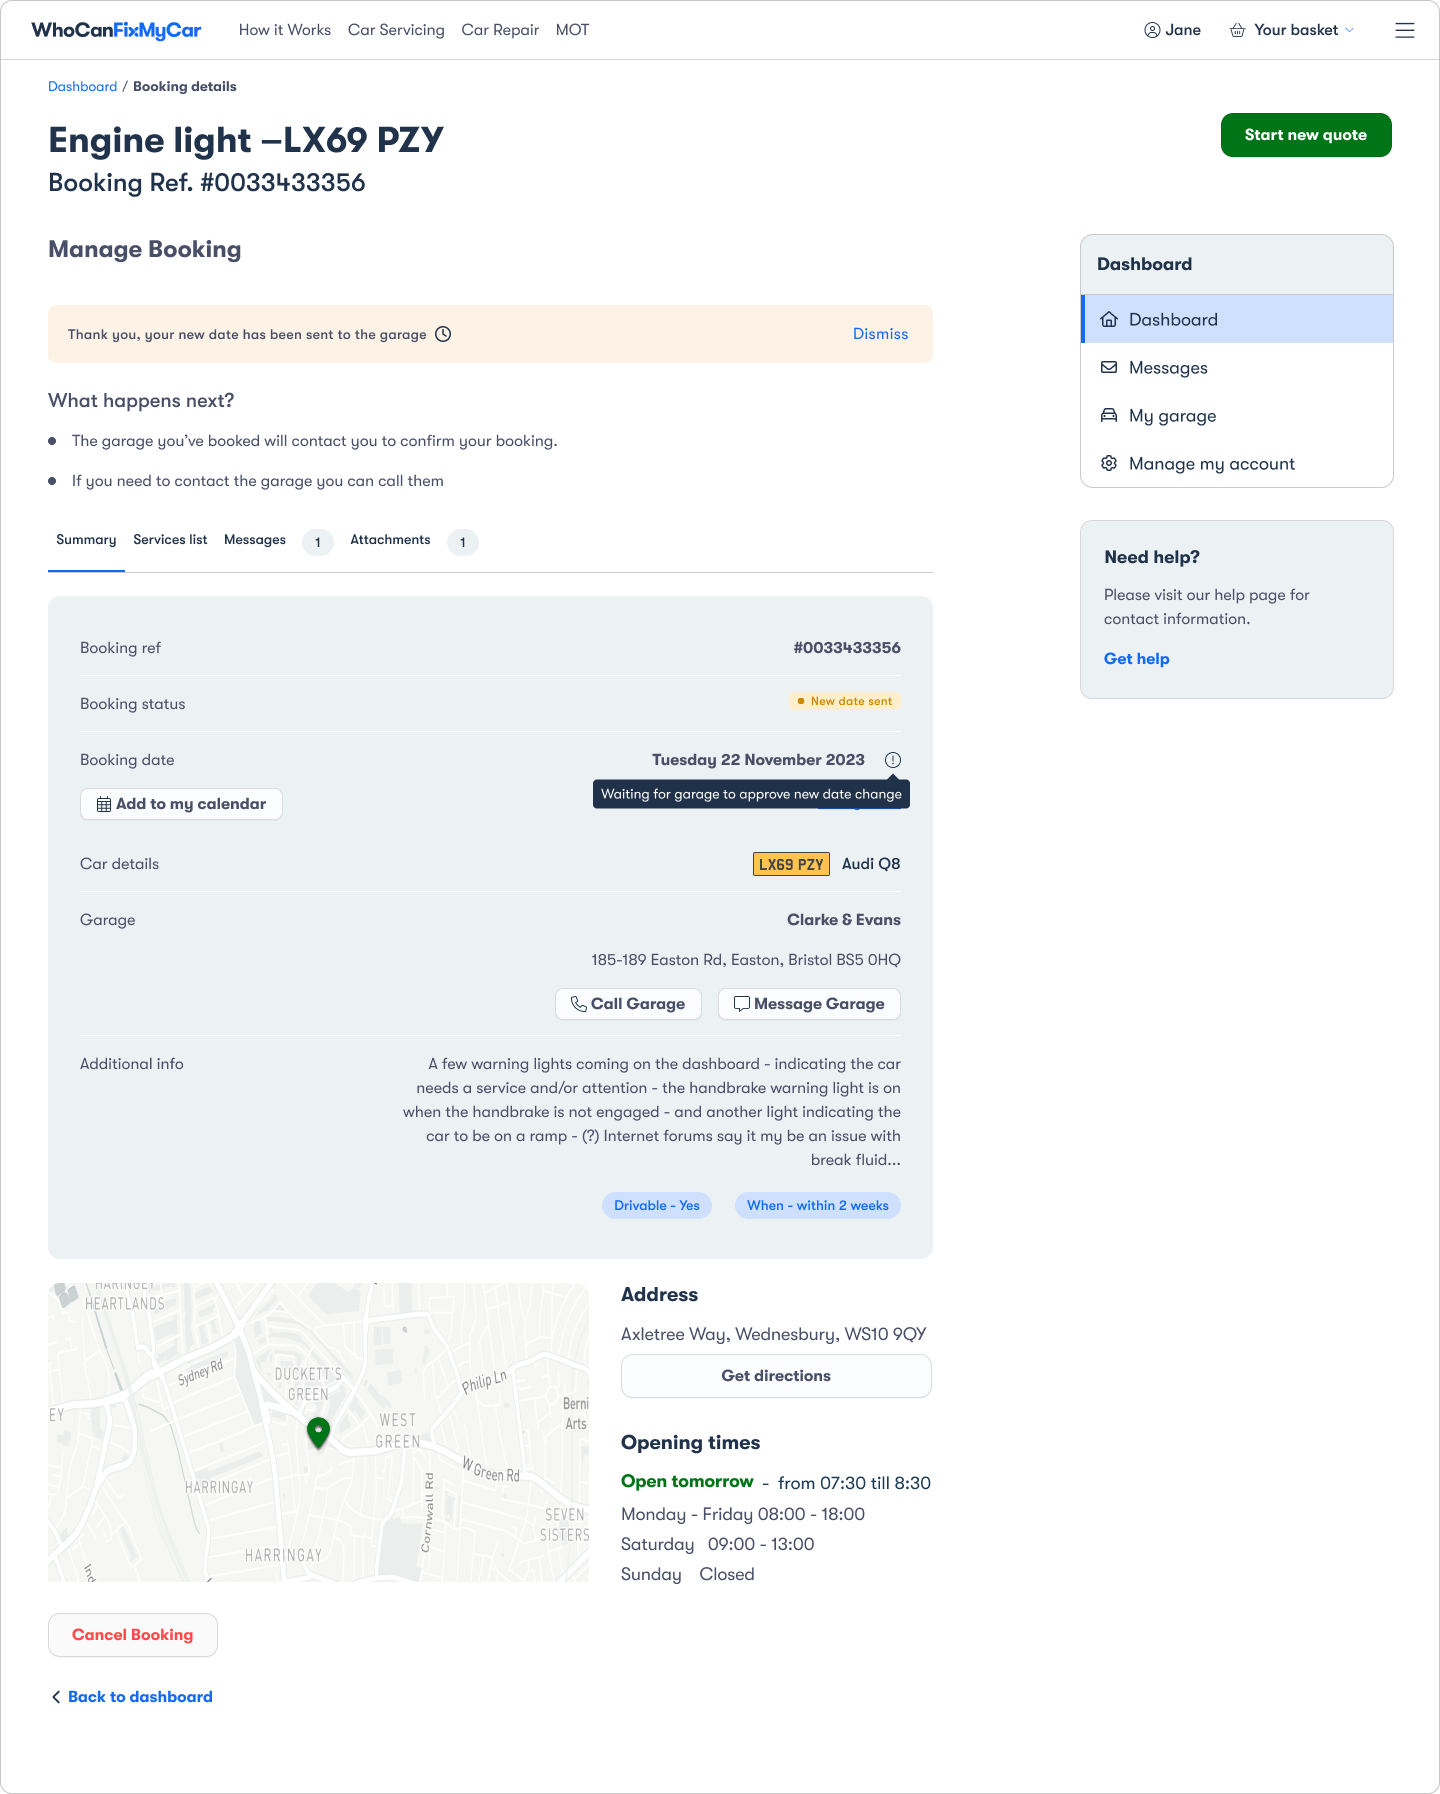Click the Start new quote button
This screenshot has height=1794, width=1440.
click(x=1305, y=135)
